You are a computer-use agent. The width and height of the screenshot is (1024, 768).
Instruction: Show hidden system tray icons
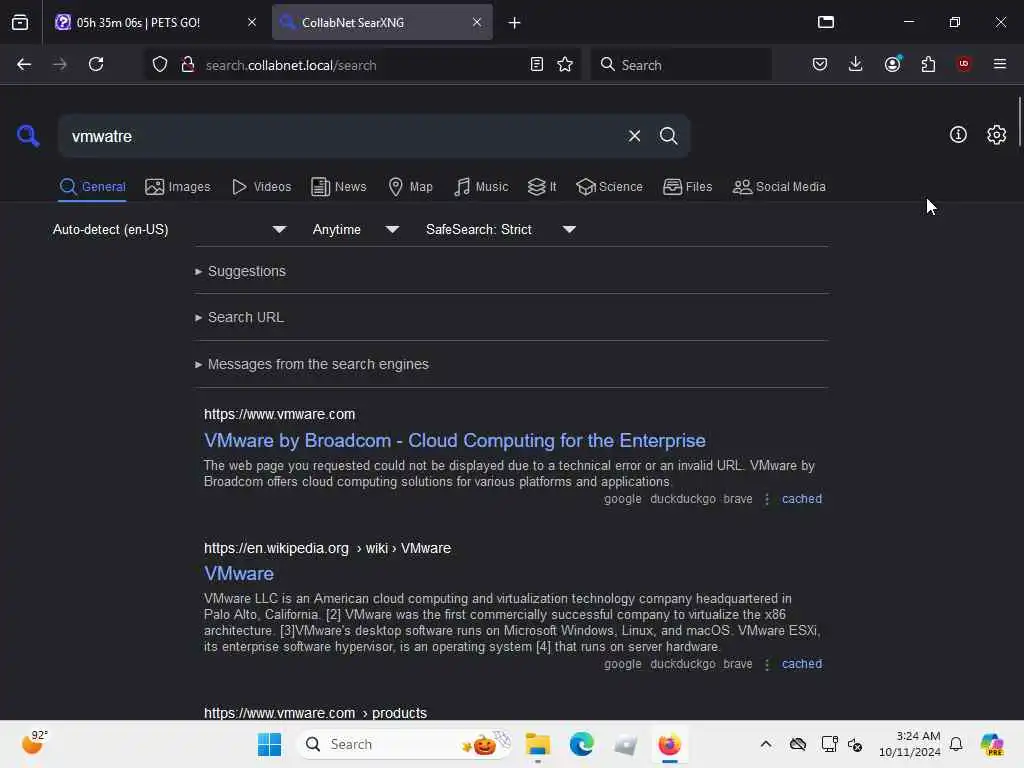tap(765, 744)
